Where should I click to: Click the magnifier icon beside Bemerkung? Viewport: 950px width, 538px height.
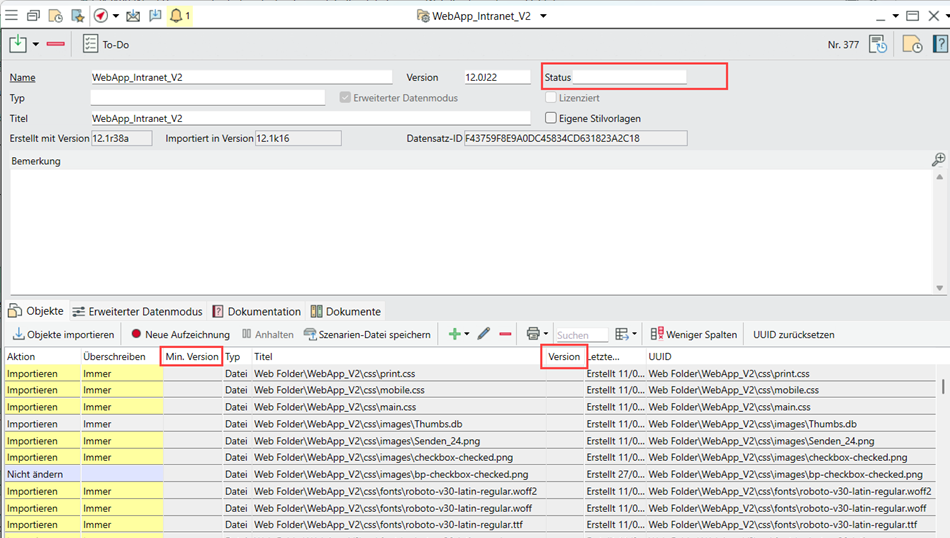click(x=938, y=160)
